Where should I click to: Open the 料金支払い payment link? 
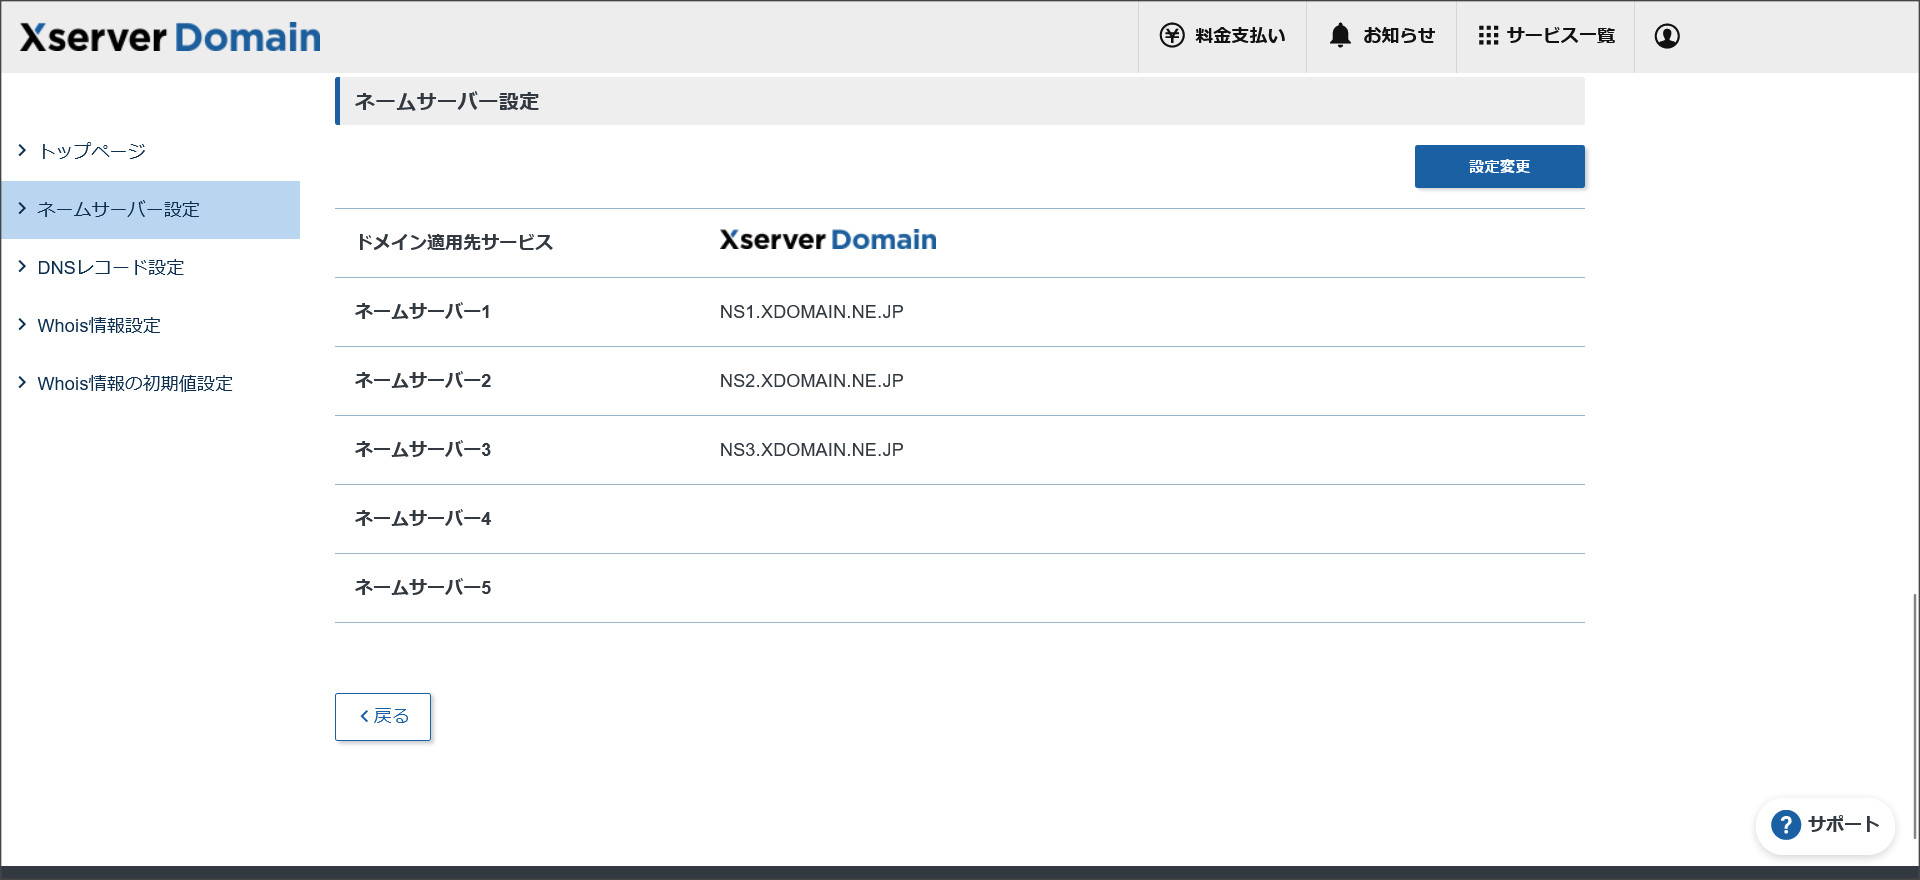(1240, 36)
